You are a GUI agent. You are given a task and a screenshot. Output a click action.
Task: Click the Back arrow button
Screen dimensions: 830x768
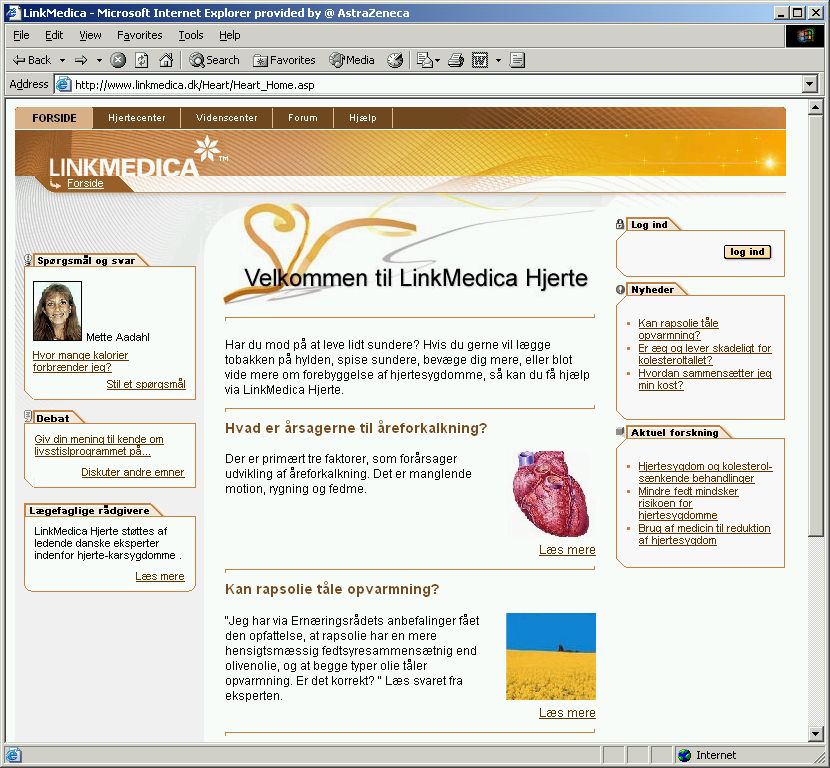31,60
